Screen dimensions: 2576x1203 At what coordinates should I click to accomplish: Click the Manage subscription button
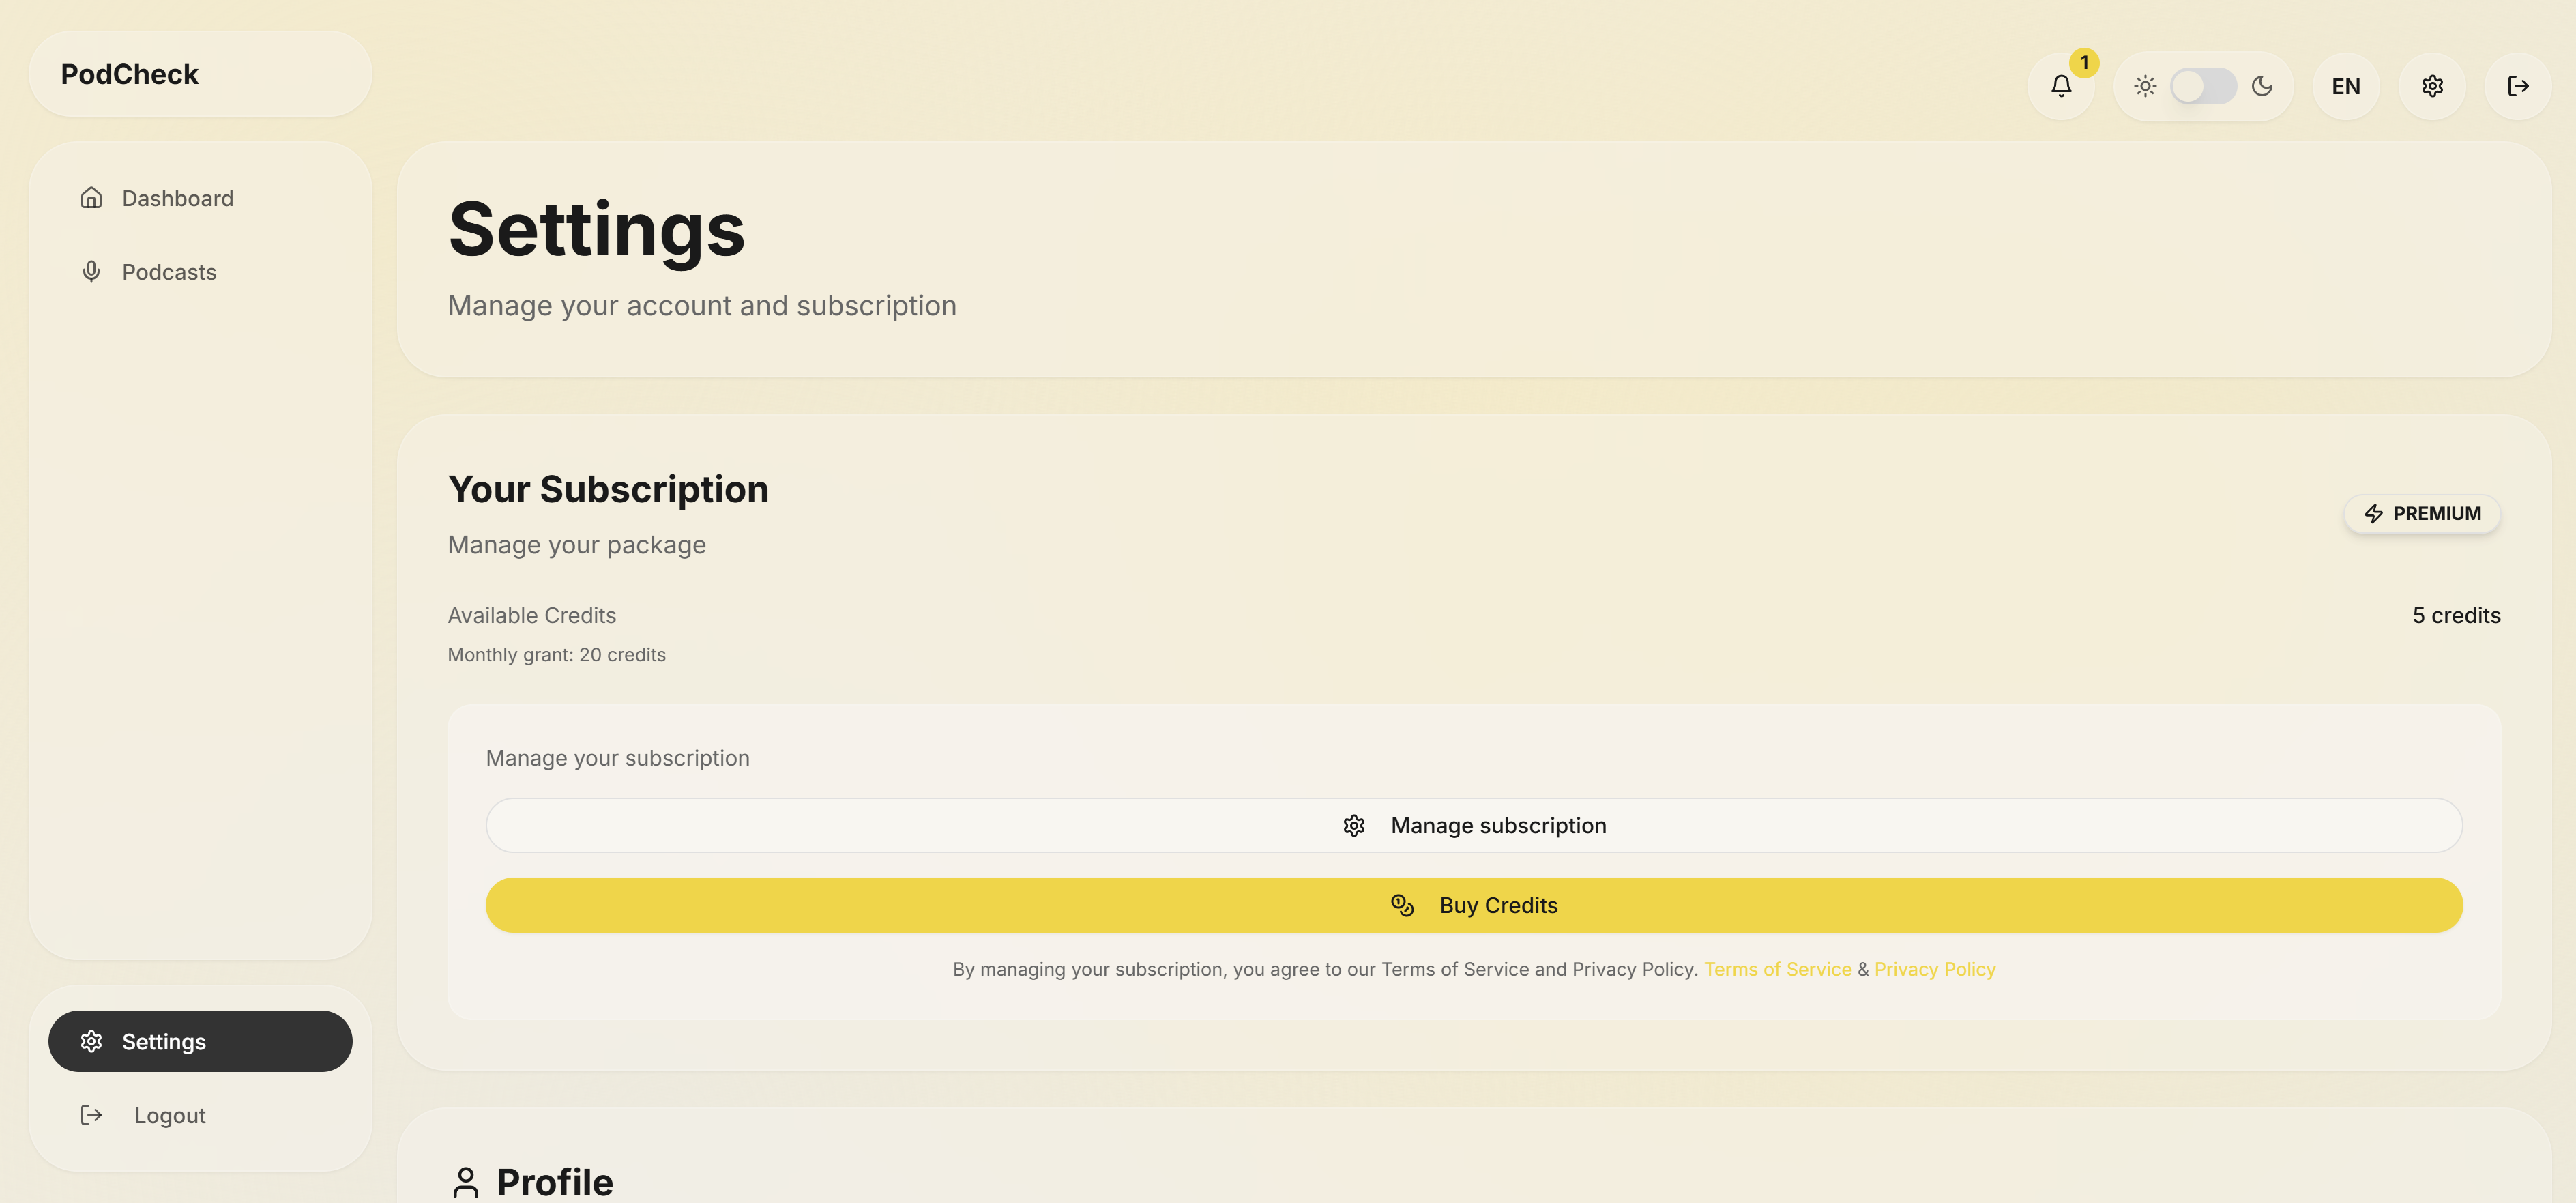pos(1473,825)
